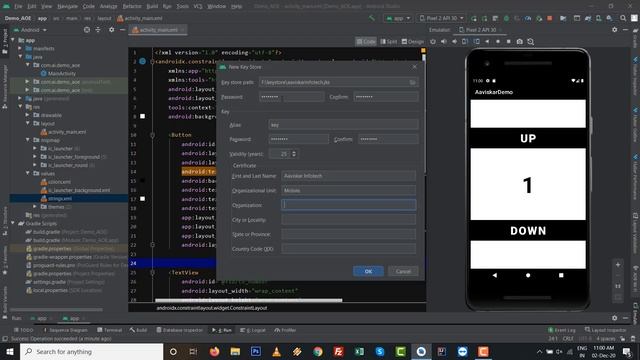The height and width of the screenshot is (360, 640).
Task: Open Emulator panel gear settings
Action: [x=615, y=30]
